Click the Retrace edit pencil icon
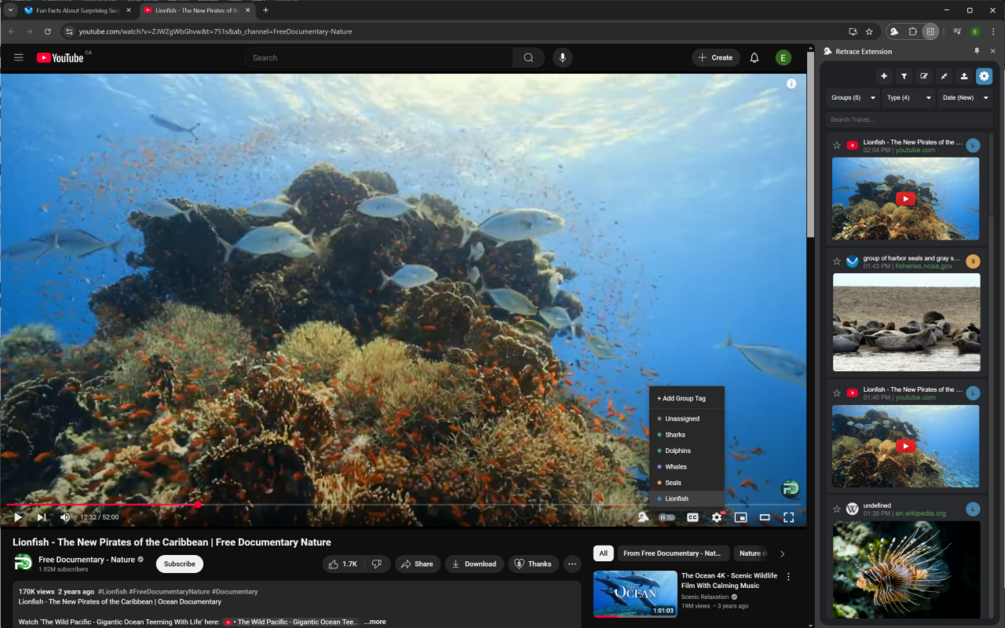The image size is (1005, 628). (x=924, y=76)
